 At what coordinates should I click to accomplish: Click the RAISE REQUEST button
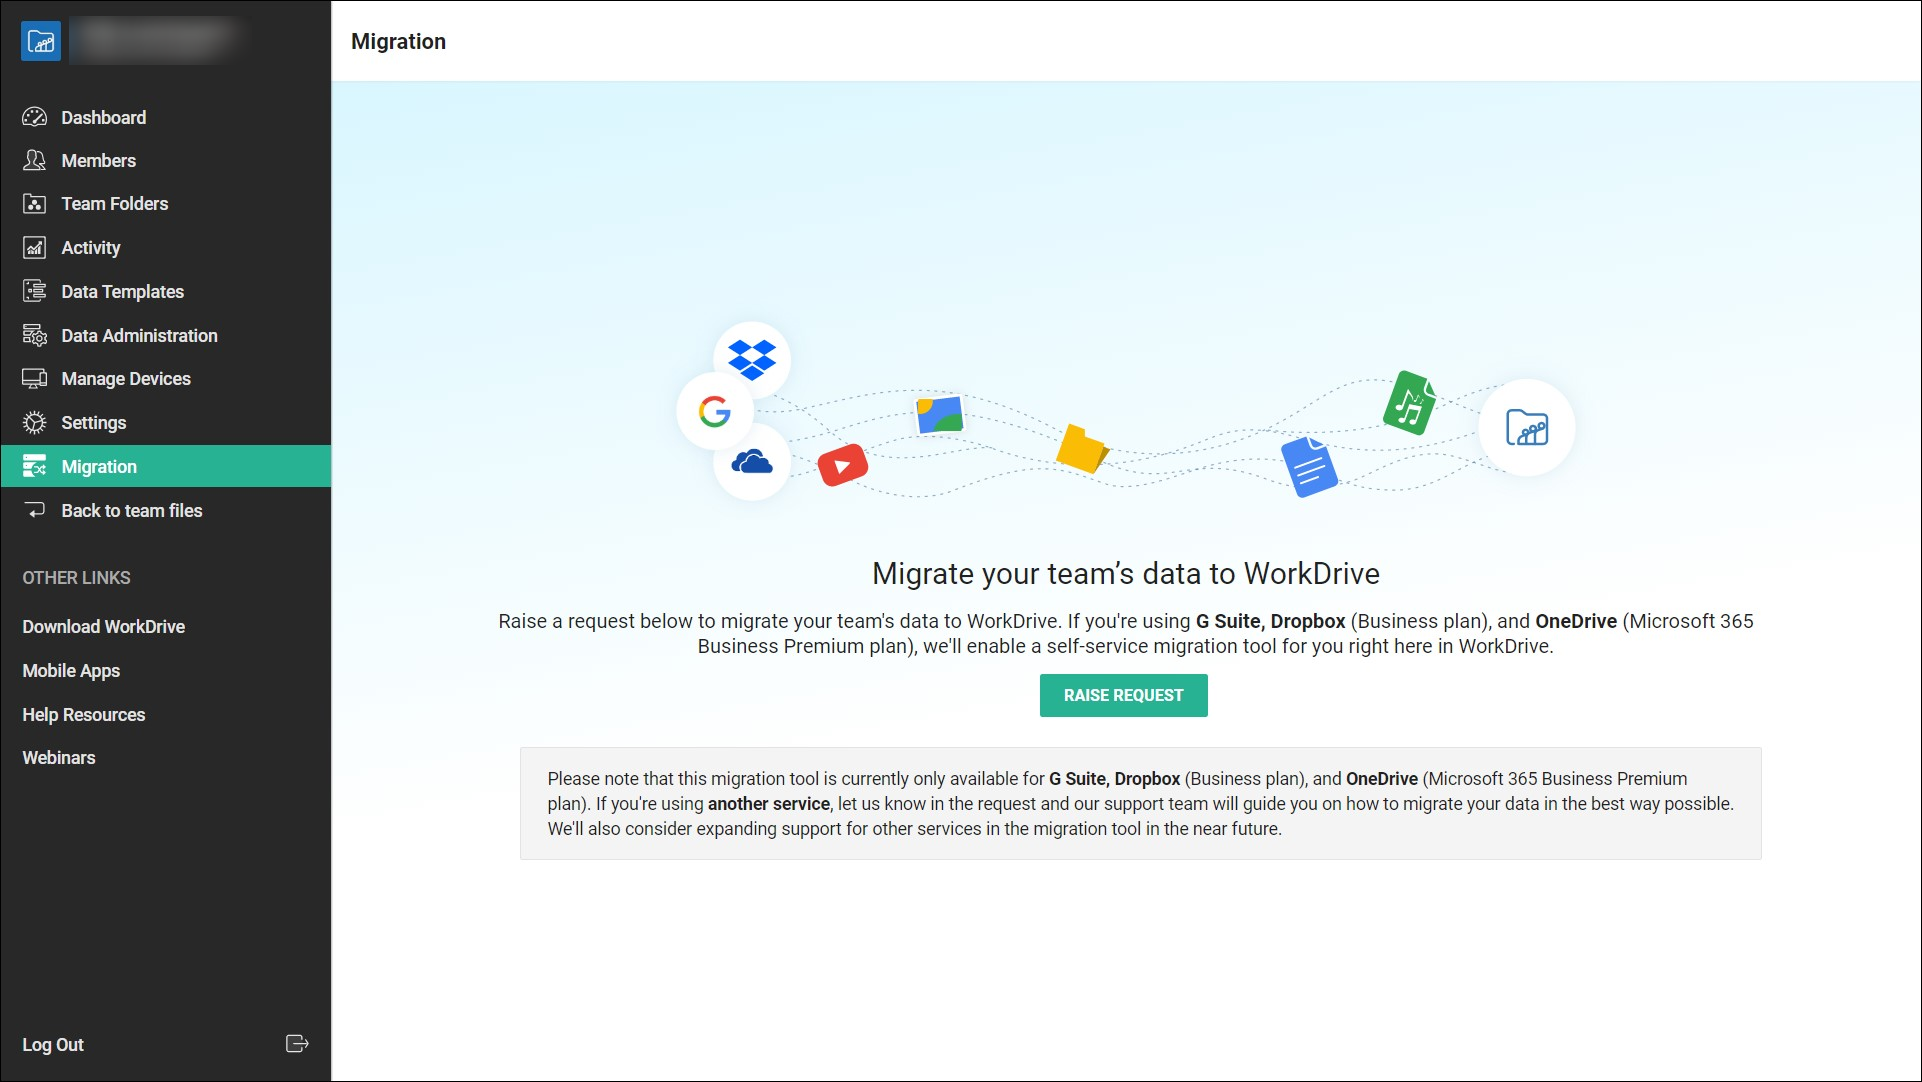(x=1123, y=695)
